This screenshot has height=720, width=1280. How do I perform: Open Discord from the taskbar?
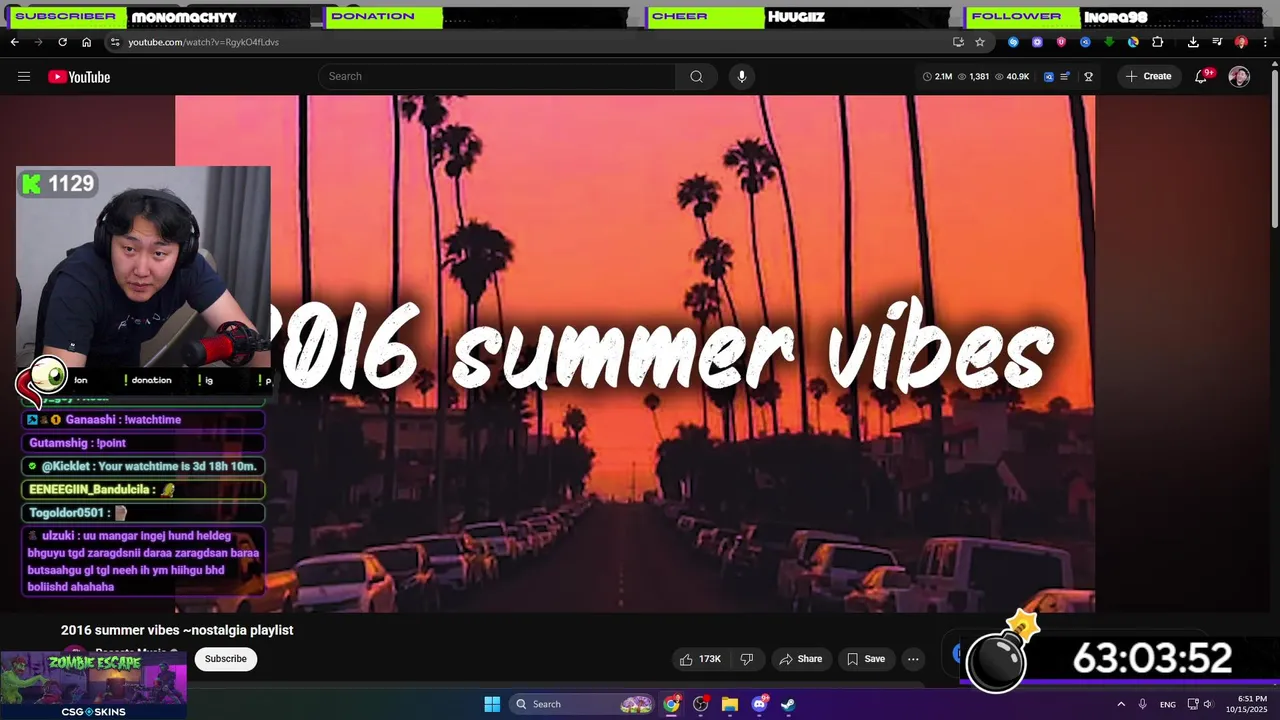point(759,704)
